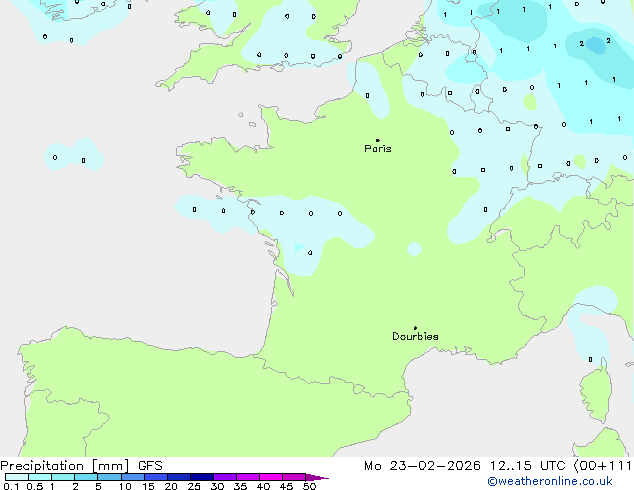The image size is (634, 490).
Task: Click the Dourbies location dot marker
Action: click(415, 328)
